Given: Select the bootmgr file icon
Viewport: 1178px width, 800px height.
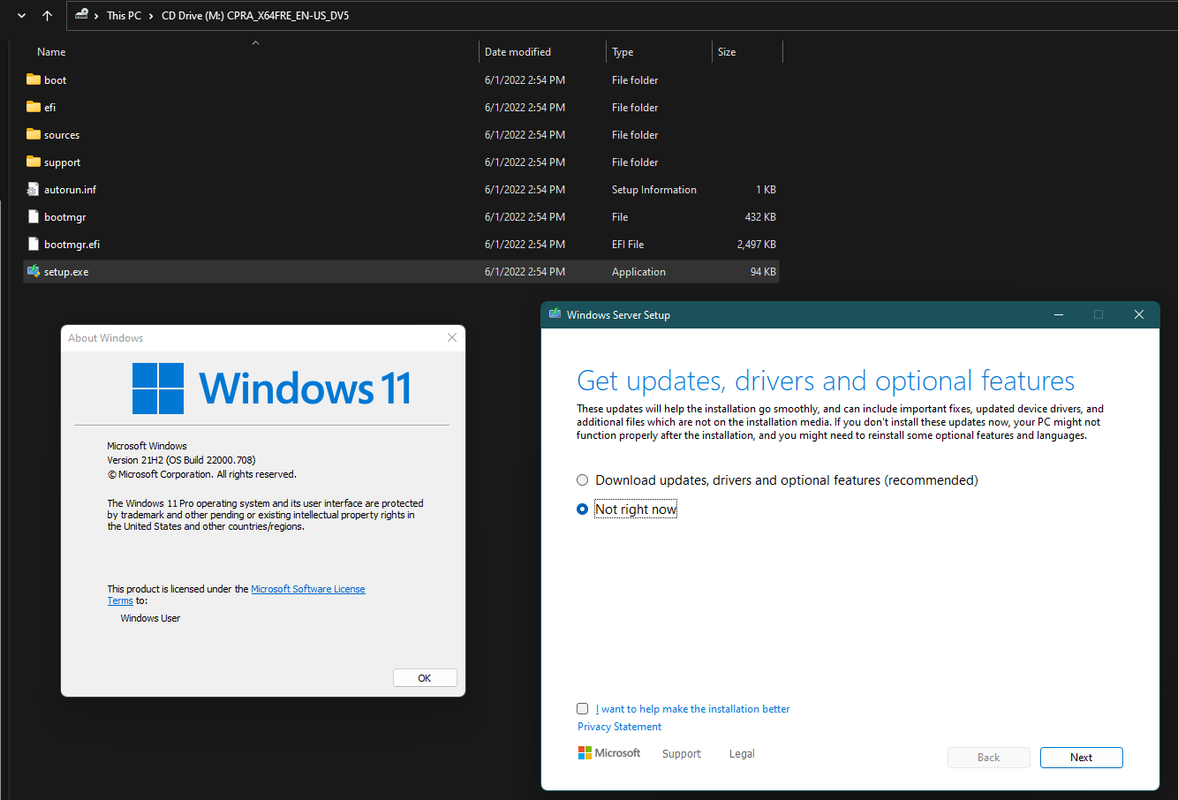Looking at the screenshot, I should pyautogui.click(x=33, y=216).
